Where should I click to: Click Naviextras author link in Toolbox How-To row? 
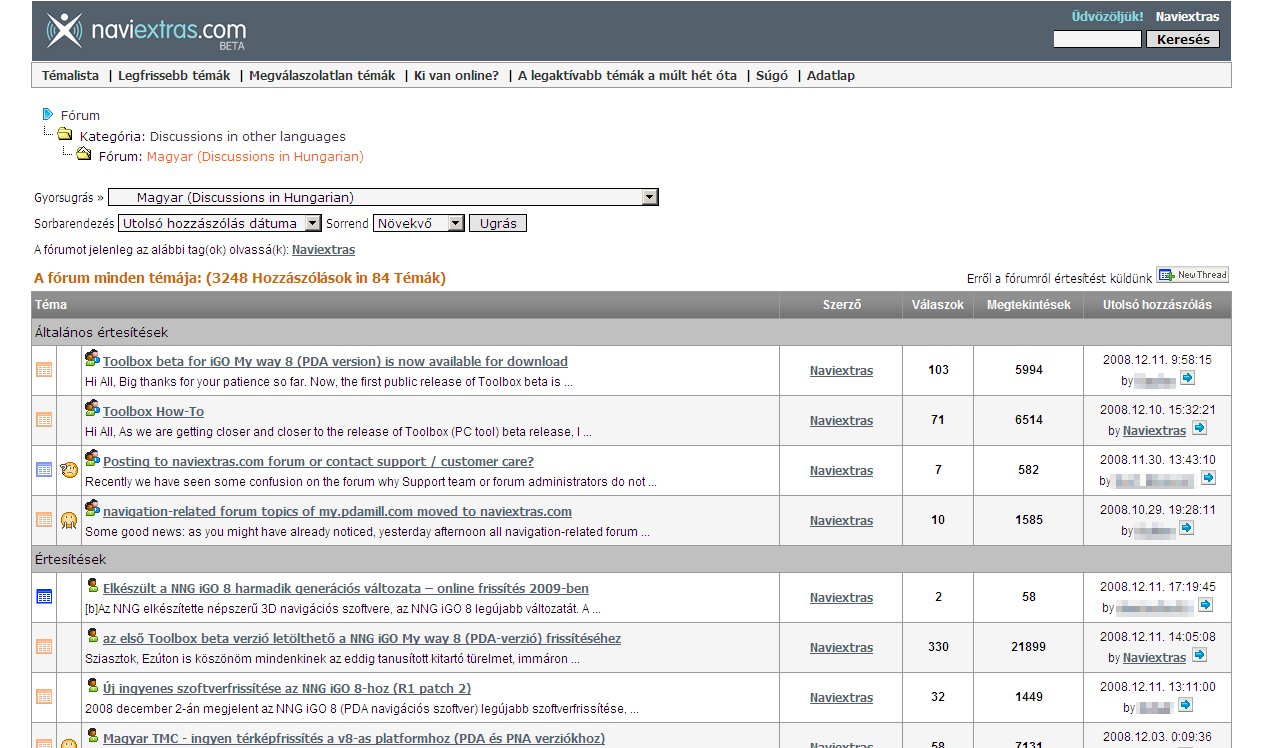point(841,420)
